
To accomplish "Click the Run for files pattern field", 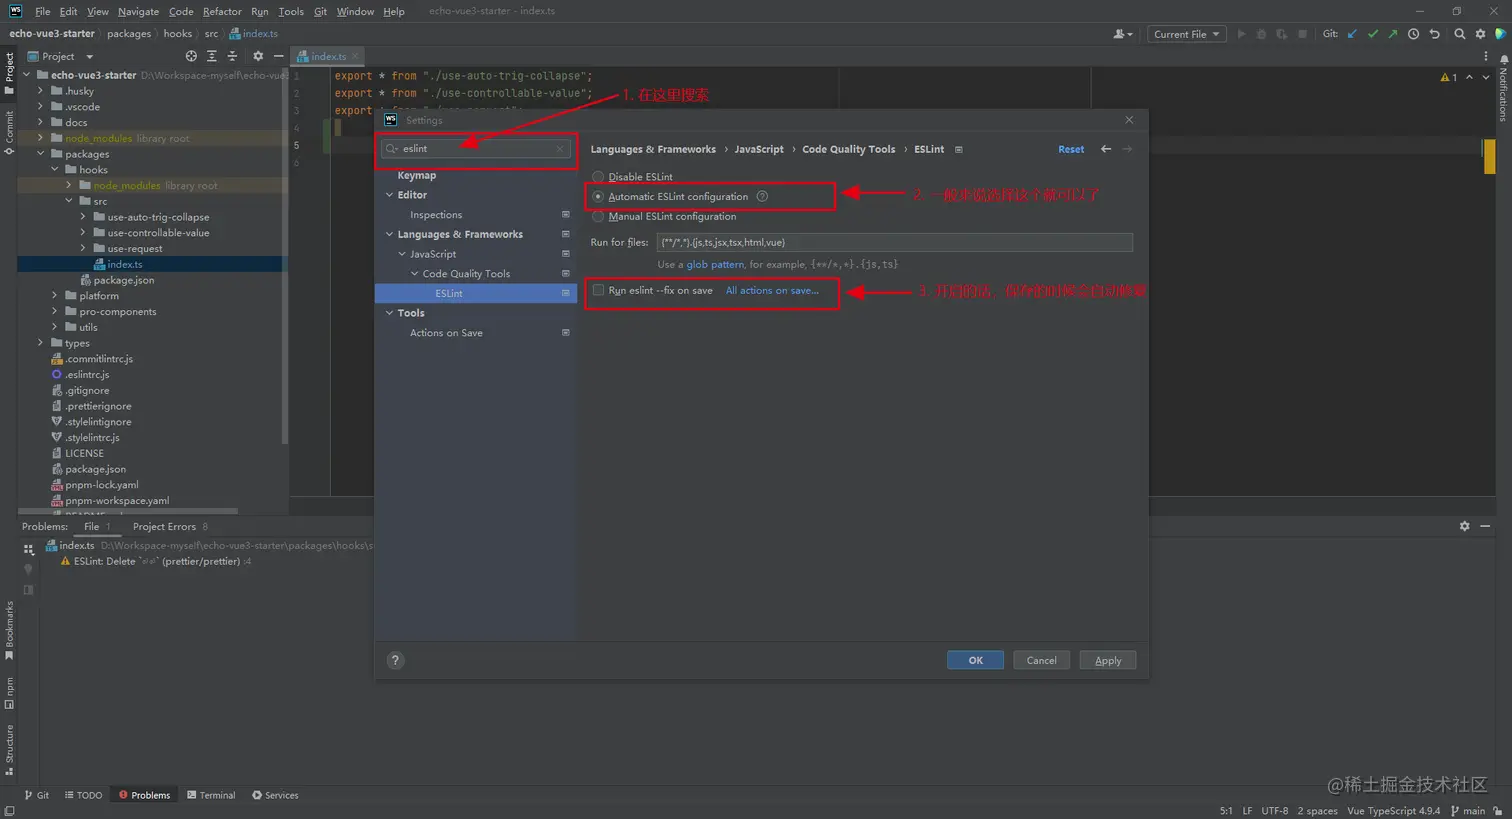I will 894,242.
